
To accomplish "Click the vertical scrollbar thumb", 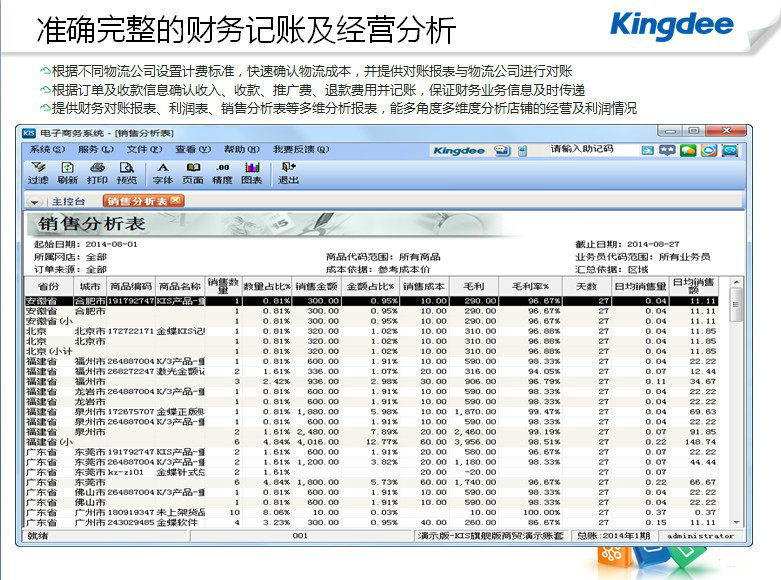I will click(736, 304).
